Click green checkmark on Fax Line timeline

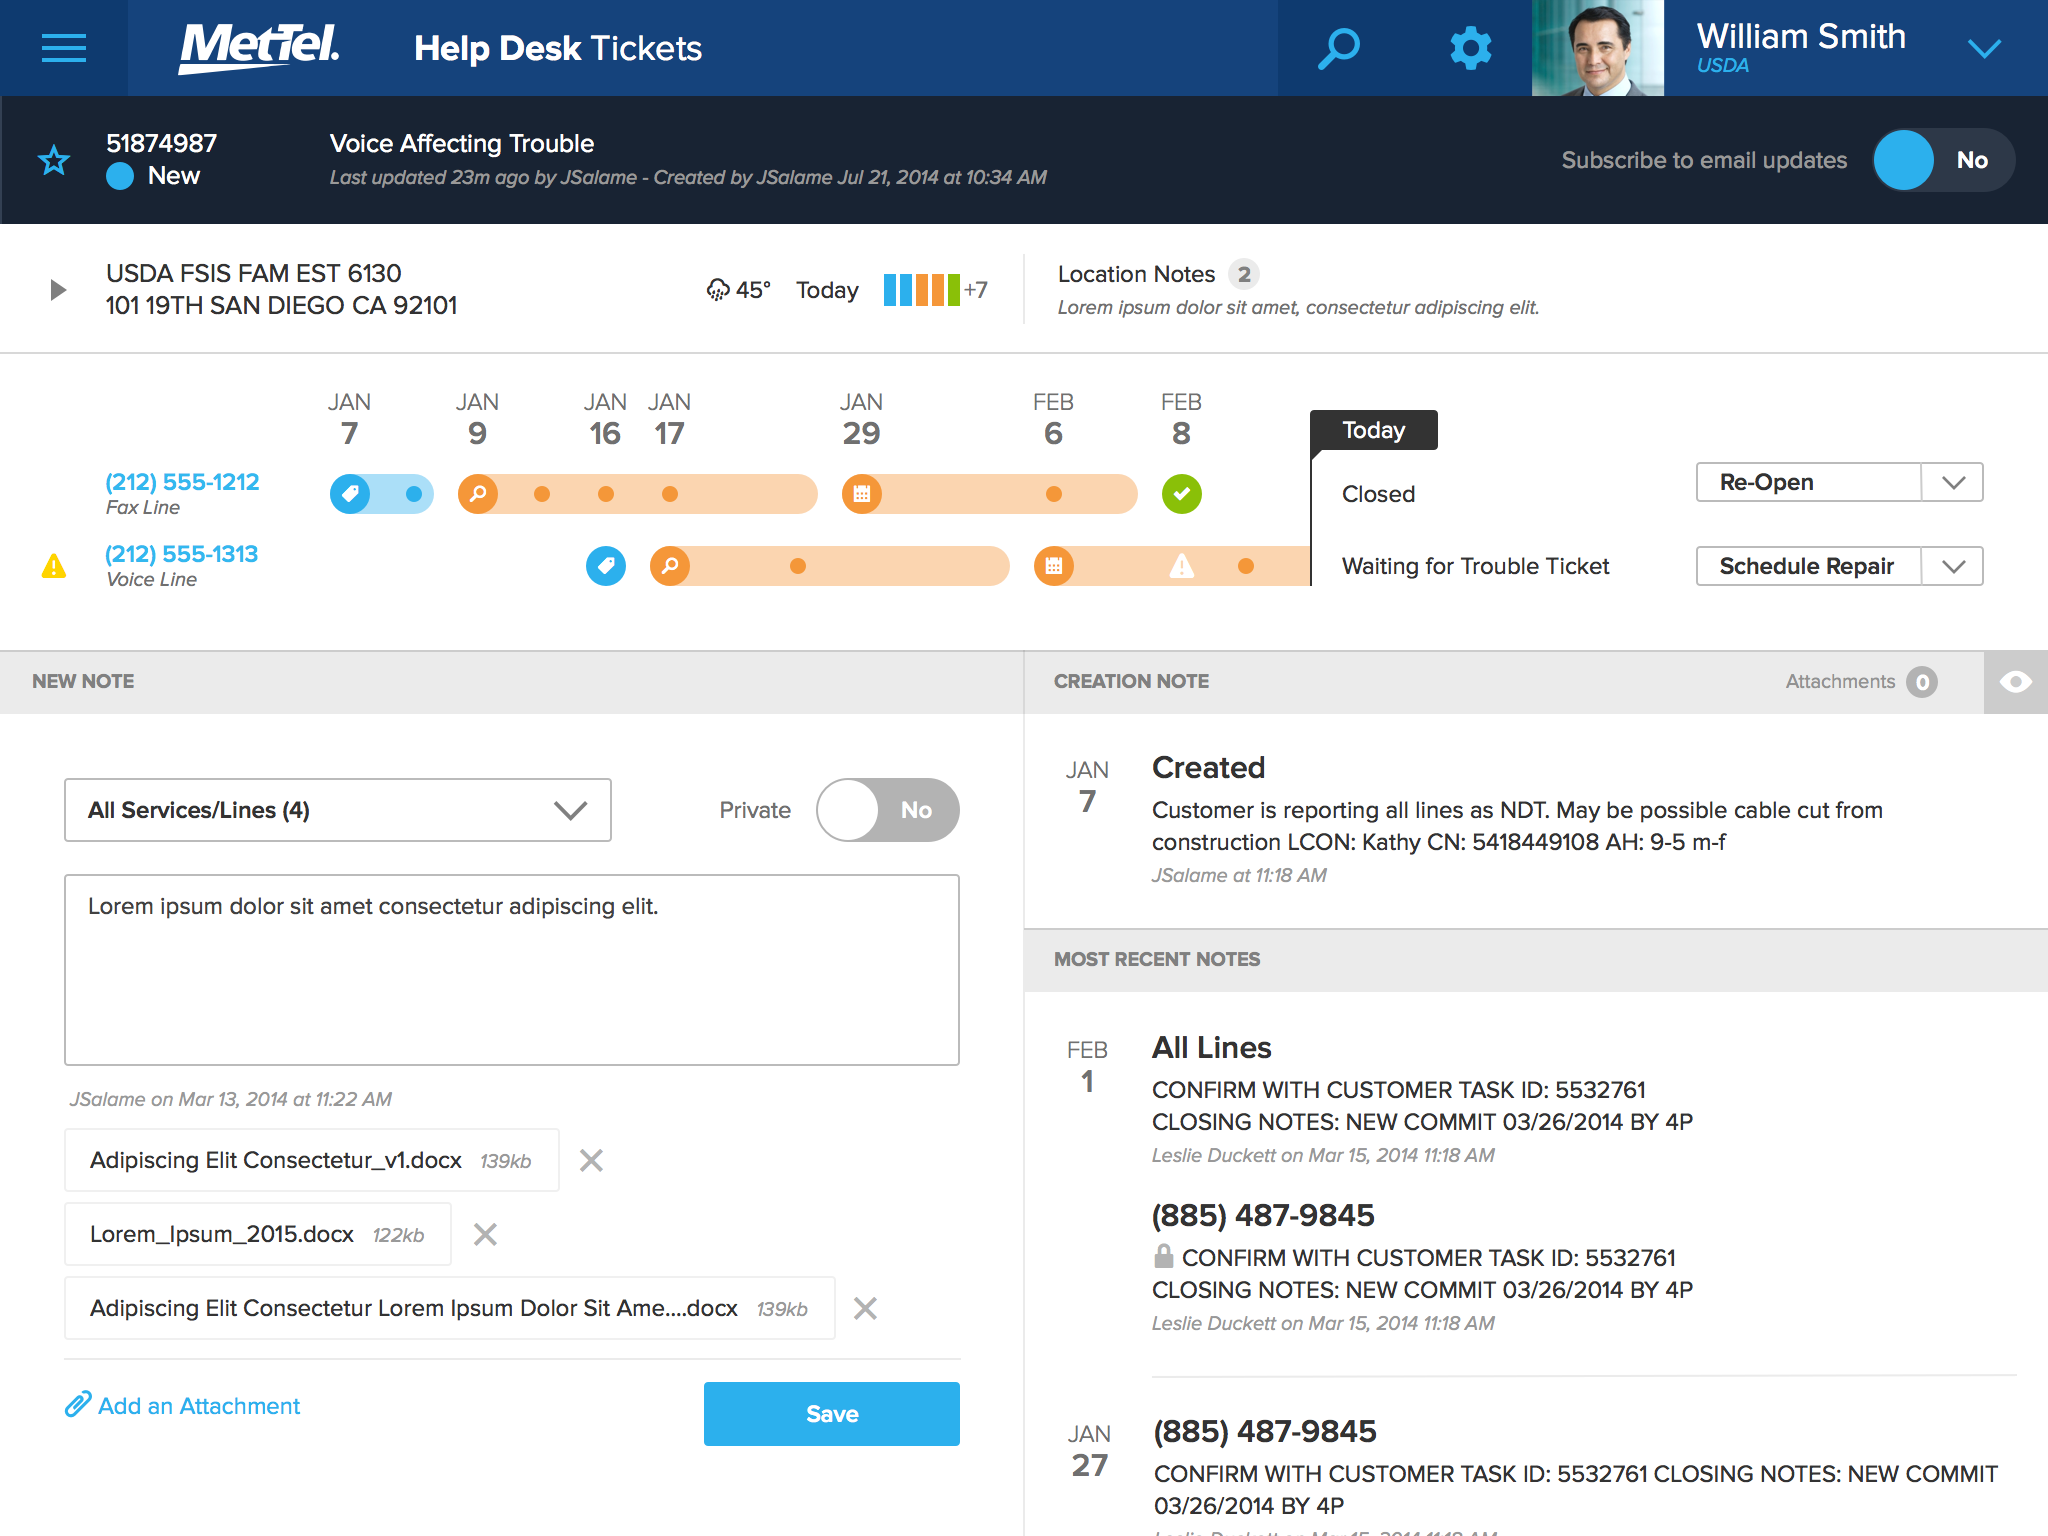(1181, 494)
